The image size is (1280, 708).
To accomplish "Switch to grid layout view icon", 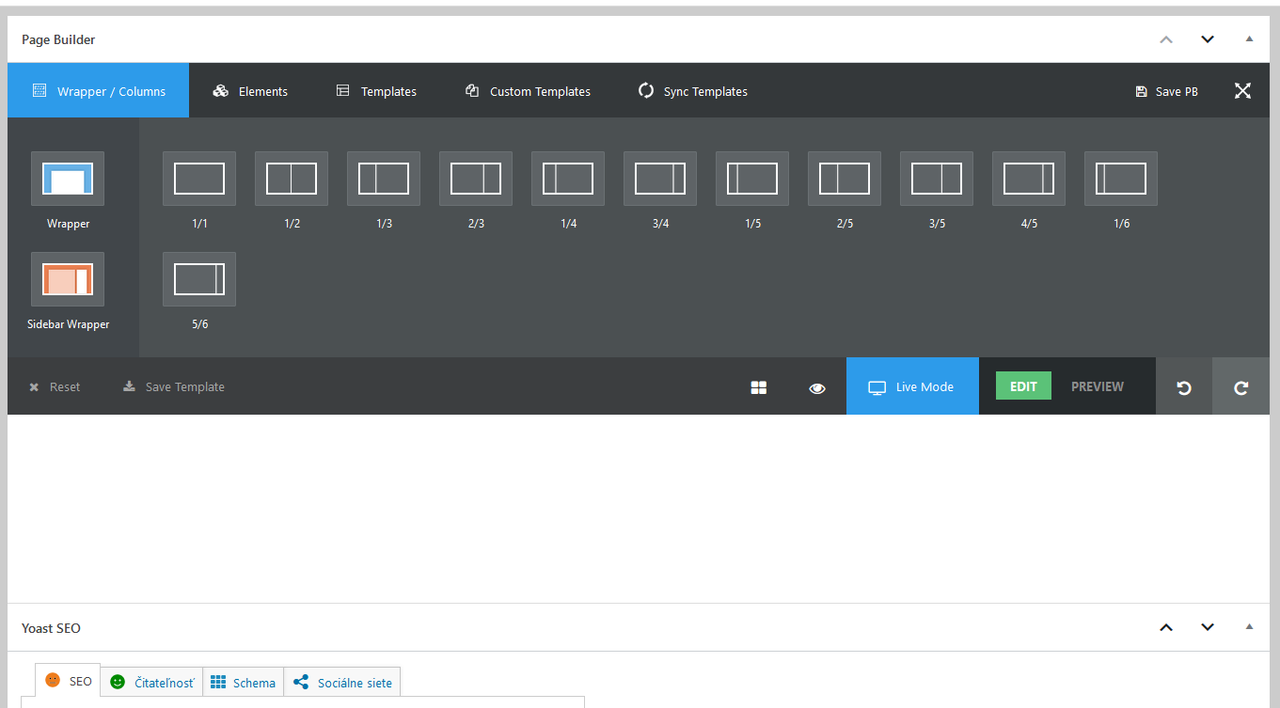I will point(759,388).
